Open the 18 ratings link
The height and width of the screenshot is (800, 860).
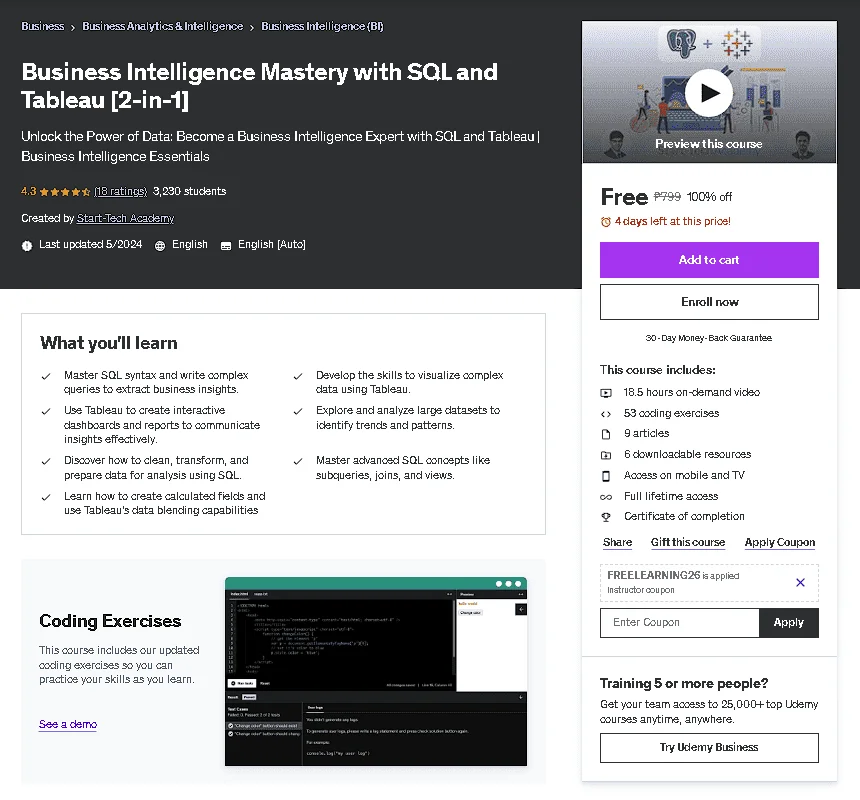coord(121,191)
